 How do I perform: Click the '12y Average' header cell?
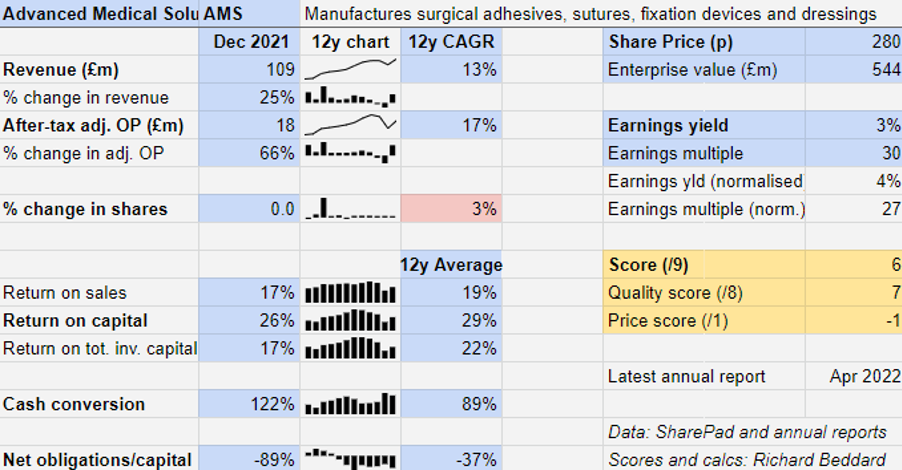coord(452,265)
